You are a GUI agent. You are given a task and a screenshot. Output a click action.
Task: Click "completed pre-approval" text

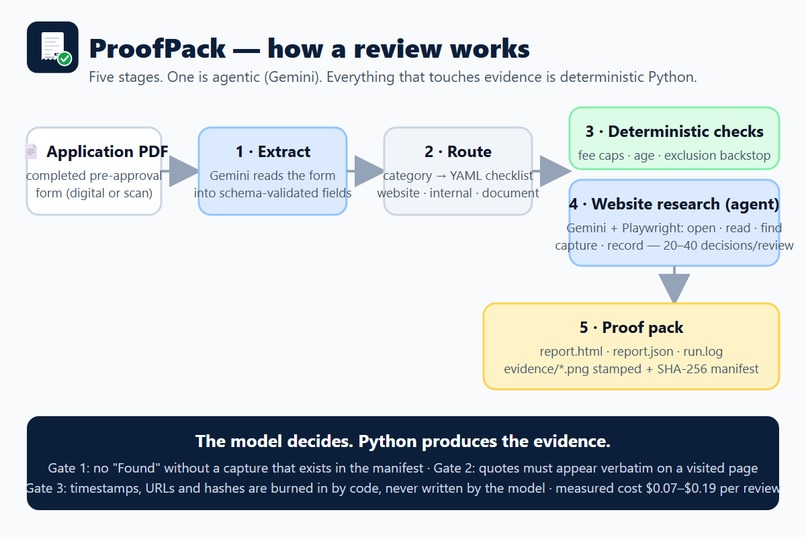(x=94, y=176)
